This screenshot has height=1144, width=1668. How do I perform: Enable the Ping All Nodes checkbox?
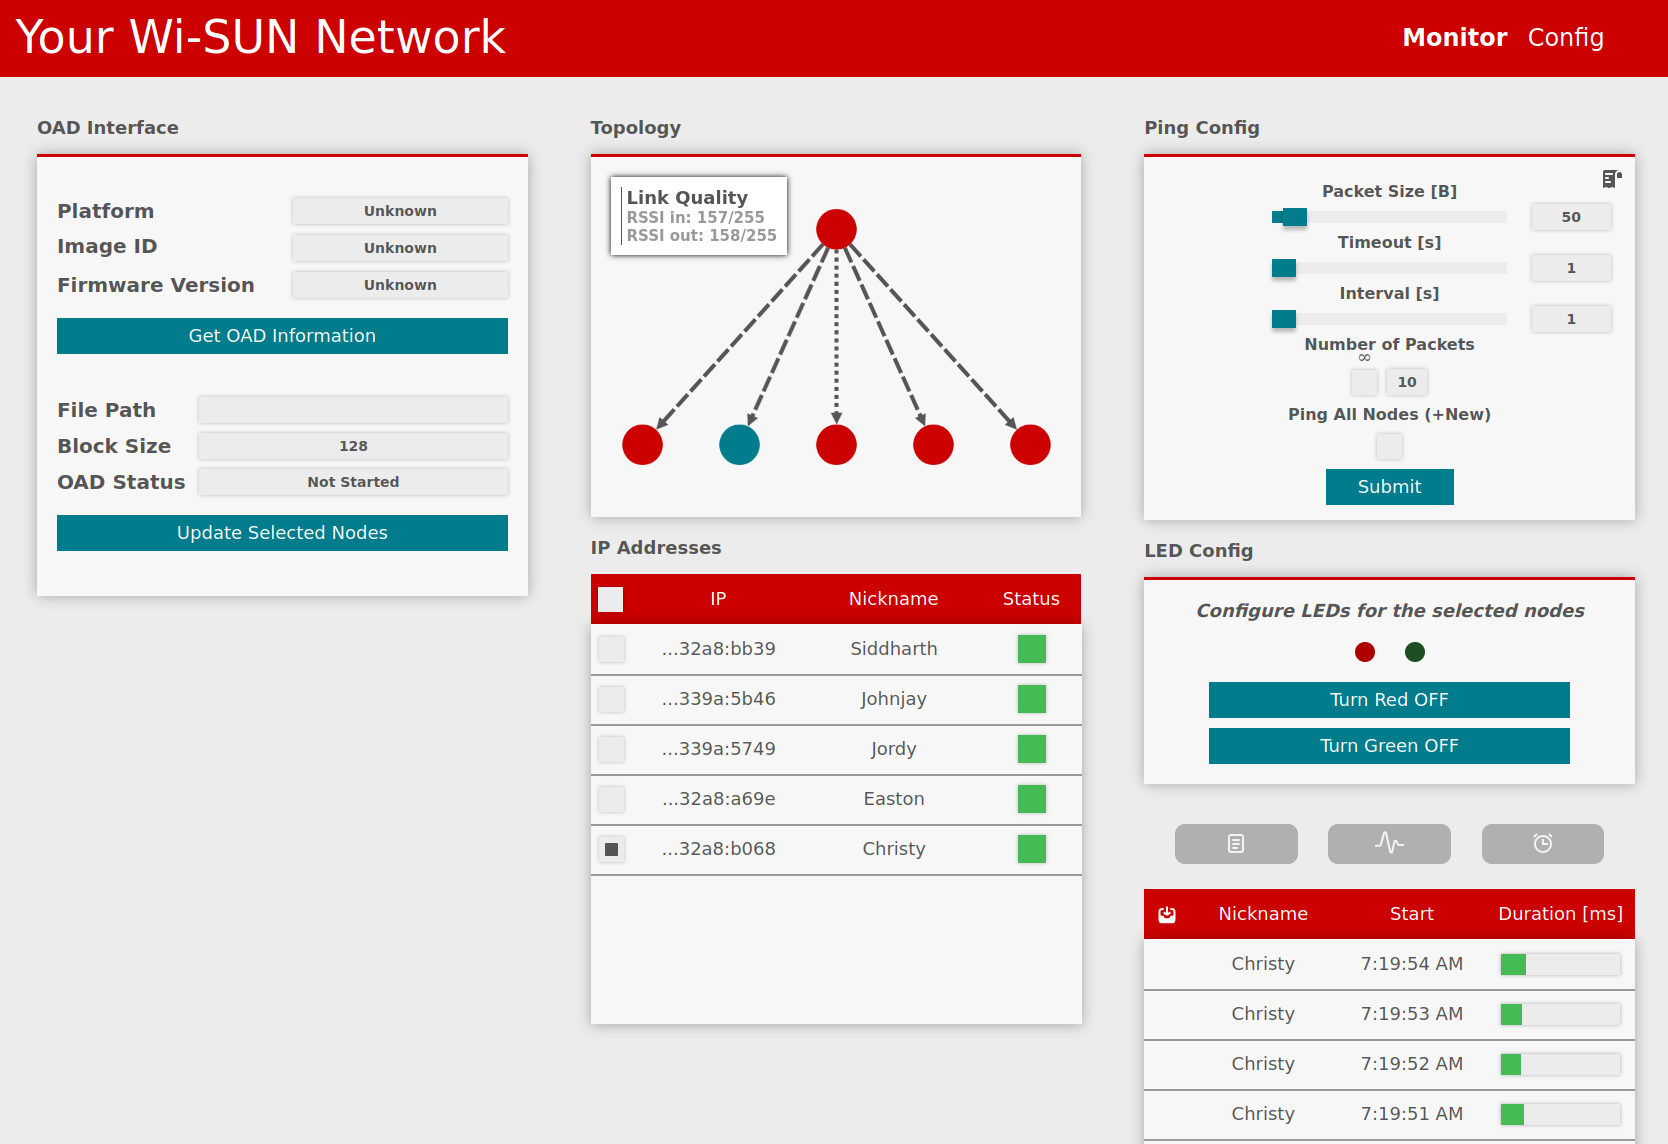click(1389, 446)
